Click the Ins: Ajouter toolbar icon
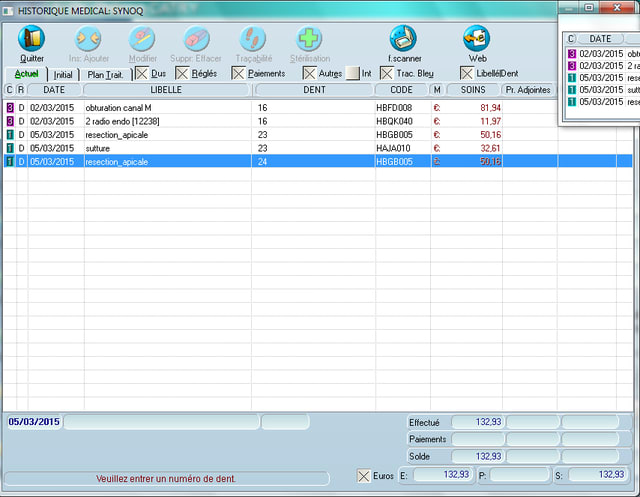Image resolution: width=640 pixels, height=497 pixels. pyautogui.click(x=88, y=40)
